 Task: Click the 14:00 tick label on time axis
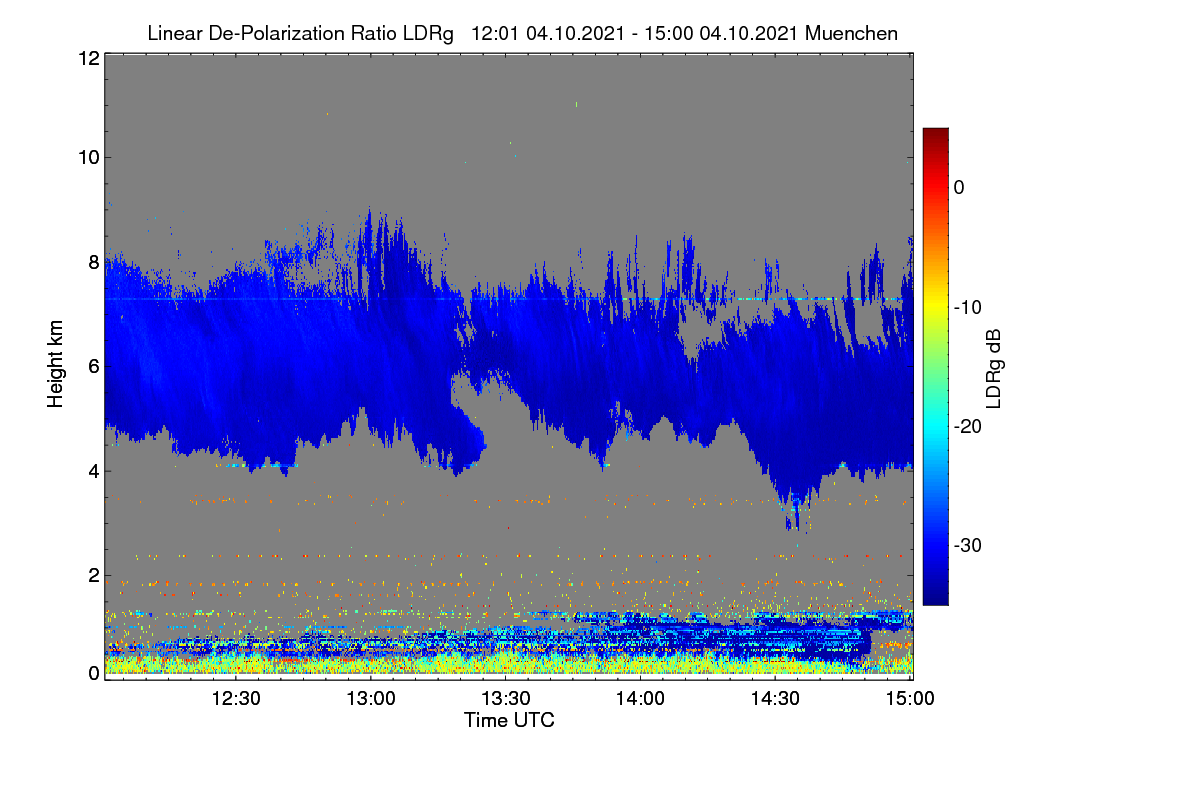640,699
